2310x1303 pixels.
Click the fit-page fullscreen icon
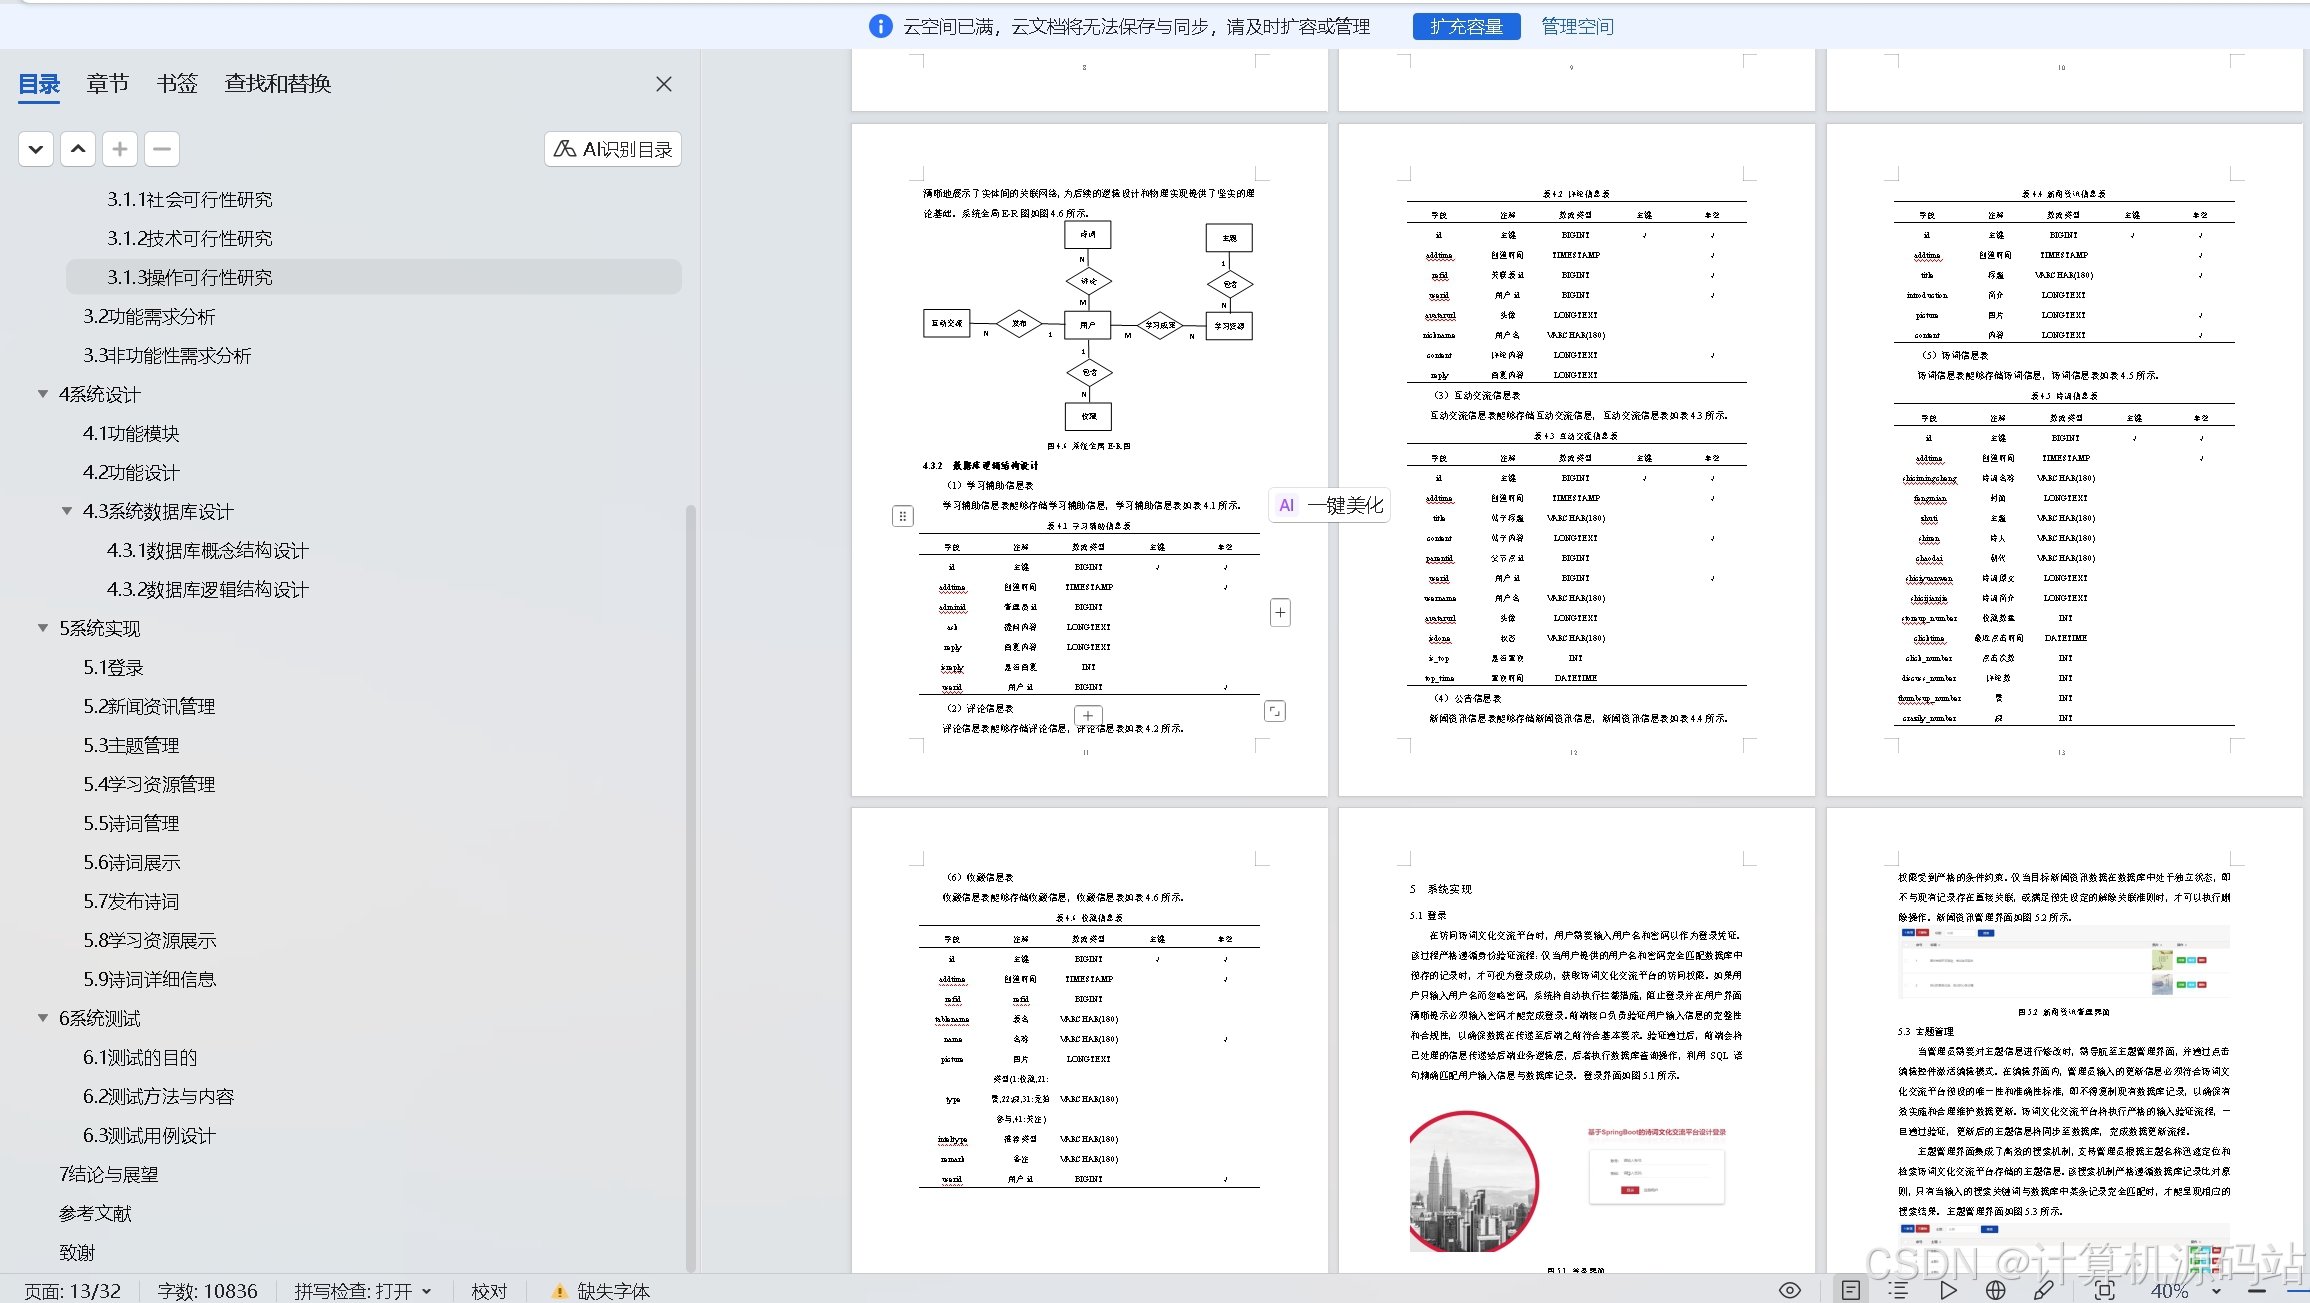pos(2105,1291)
